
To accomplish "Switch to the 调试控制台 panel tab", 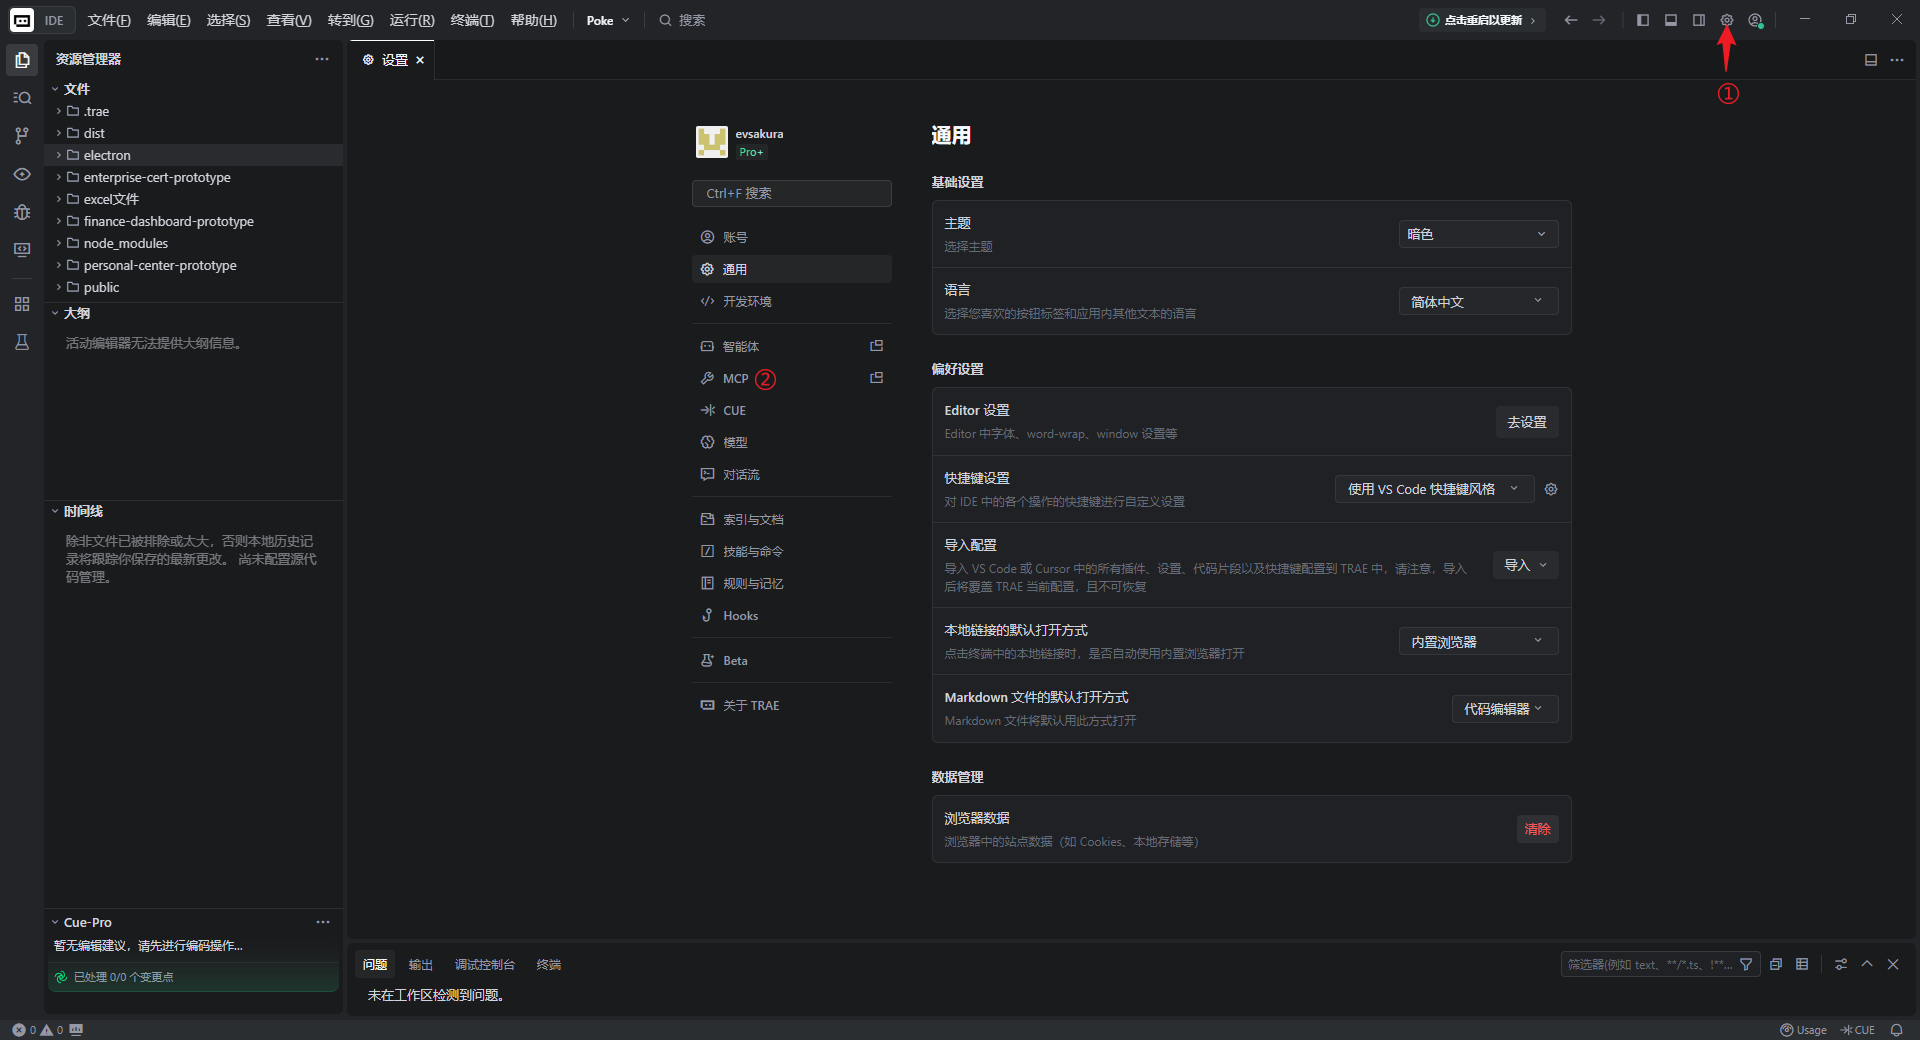I will tap(485, 965).
